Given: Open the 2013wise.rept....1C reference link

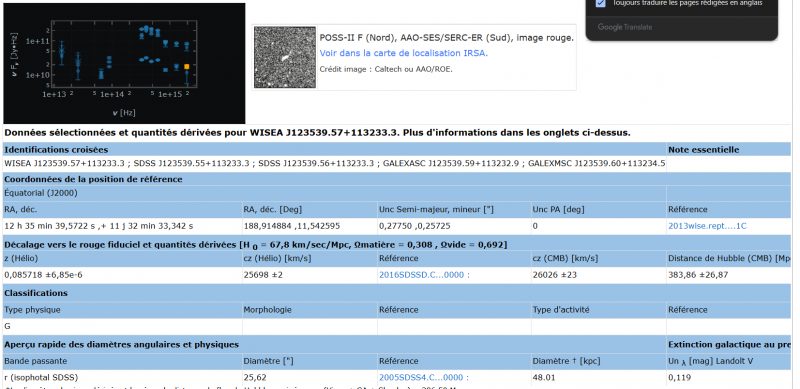Looking at the screenshot, I should tap(707, 226).
